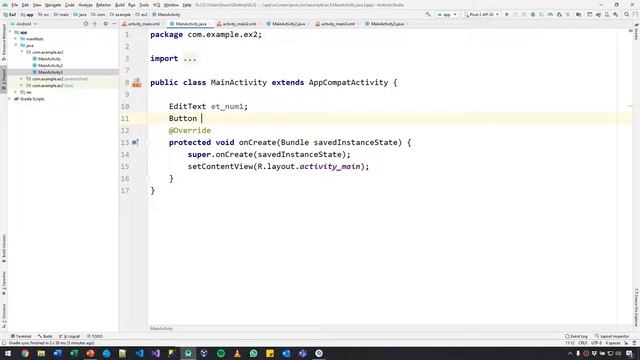The height and width of the screenshot is (360, 640).
Task: Open File Explorer in the taskbar
Action: tap(41, 353)
